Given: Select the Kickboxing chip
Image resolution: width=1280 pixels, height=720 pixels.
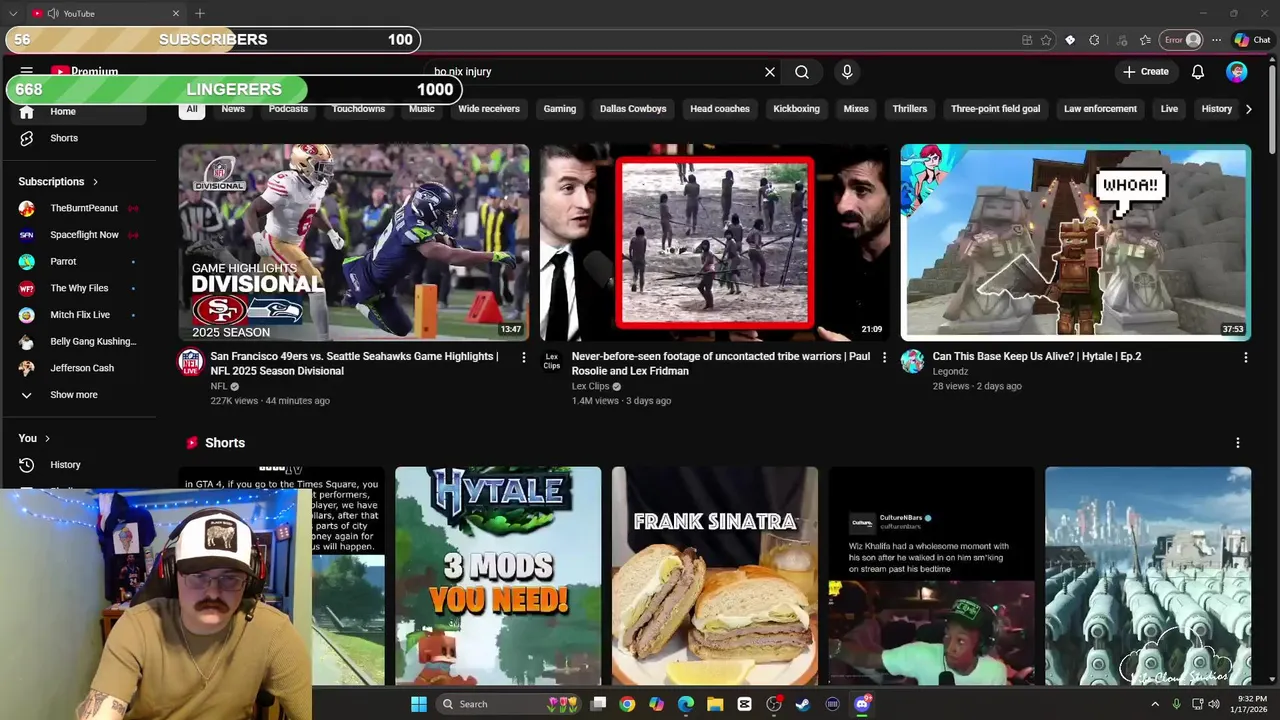Looking at the screenshot, I should coord(797,109).
